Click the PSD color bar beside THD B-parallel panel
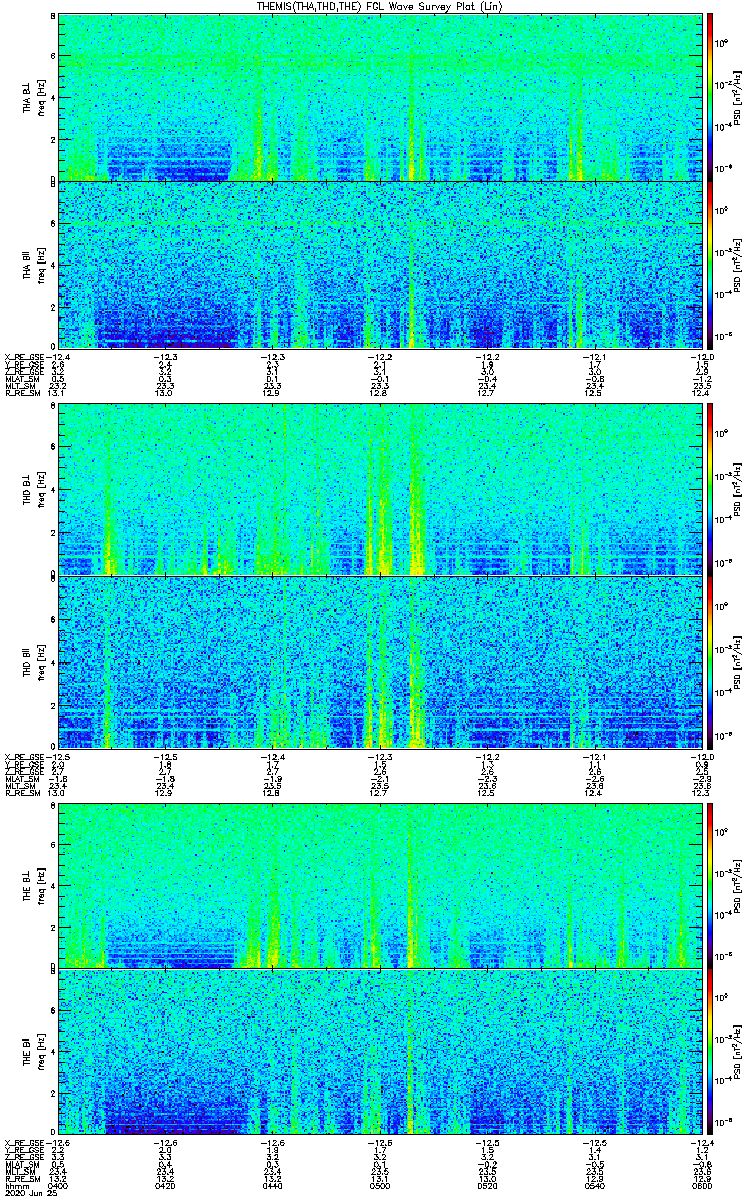 pyautogui.click(x=711, y=662)
